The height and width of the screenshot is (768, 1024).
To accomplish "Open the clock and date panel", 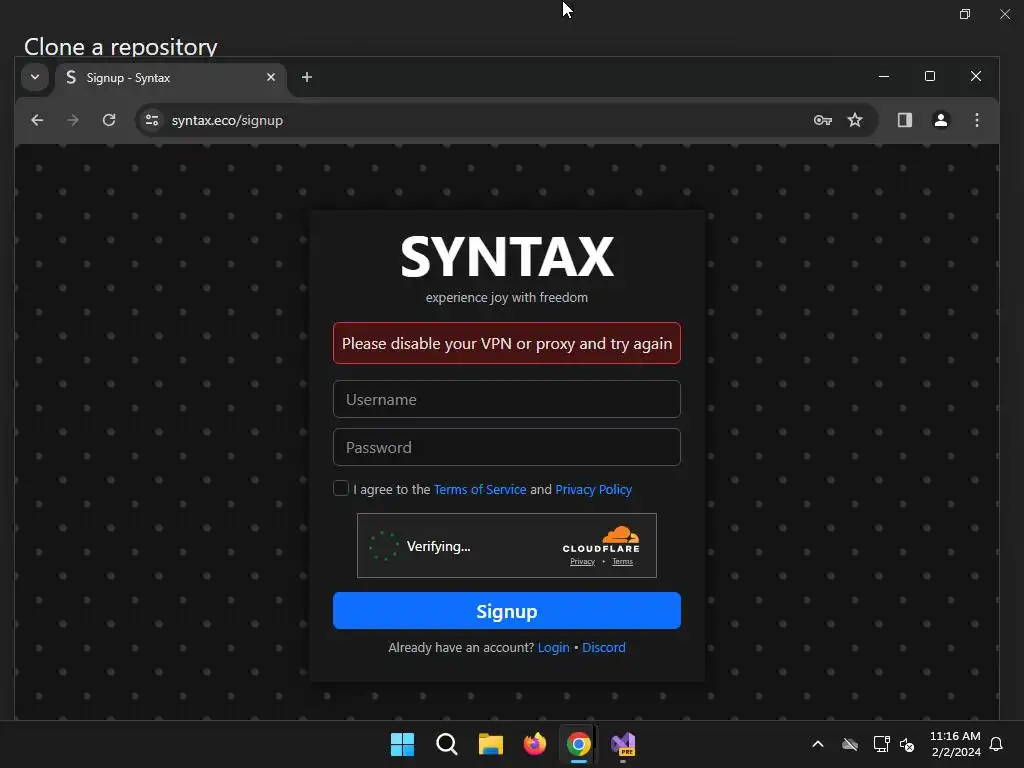I will click(x=955, y=744).
